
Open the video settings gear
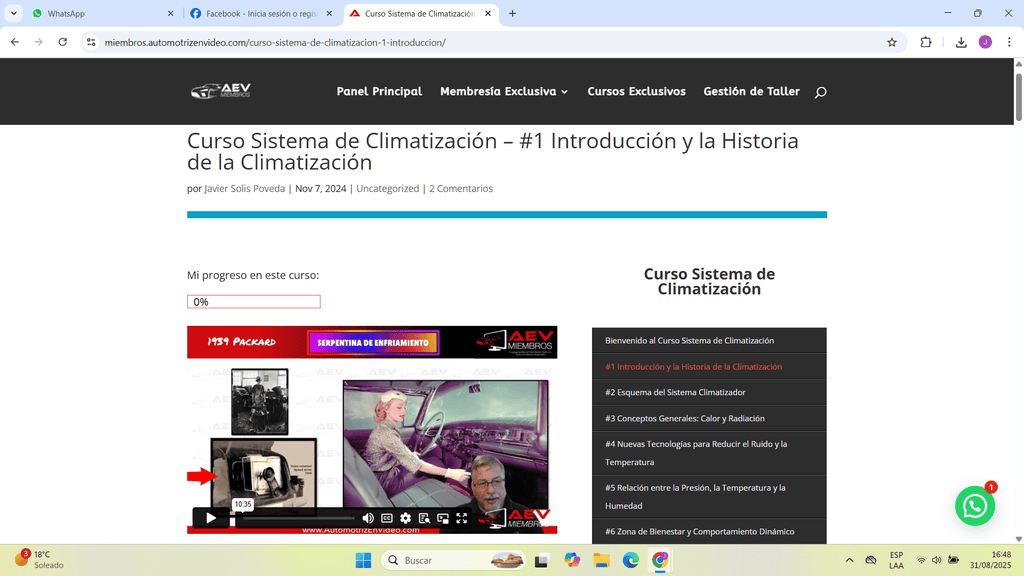[x=405, y=518]
